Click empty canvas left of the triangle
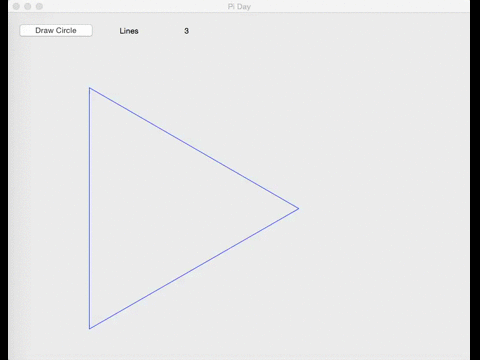 point(48,208)
